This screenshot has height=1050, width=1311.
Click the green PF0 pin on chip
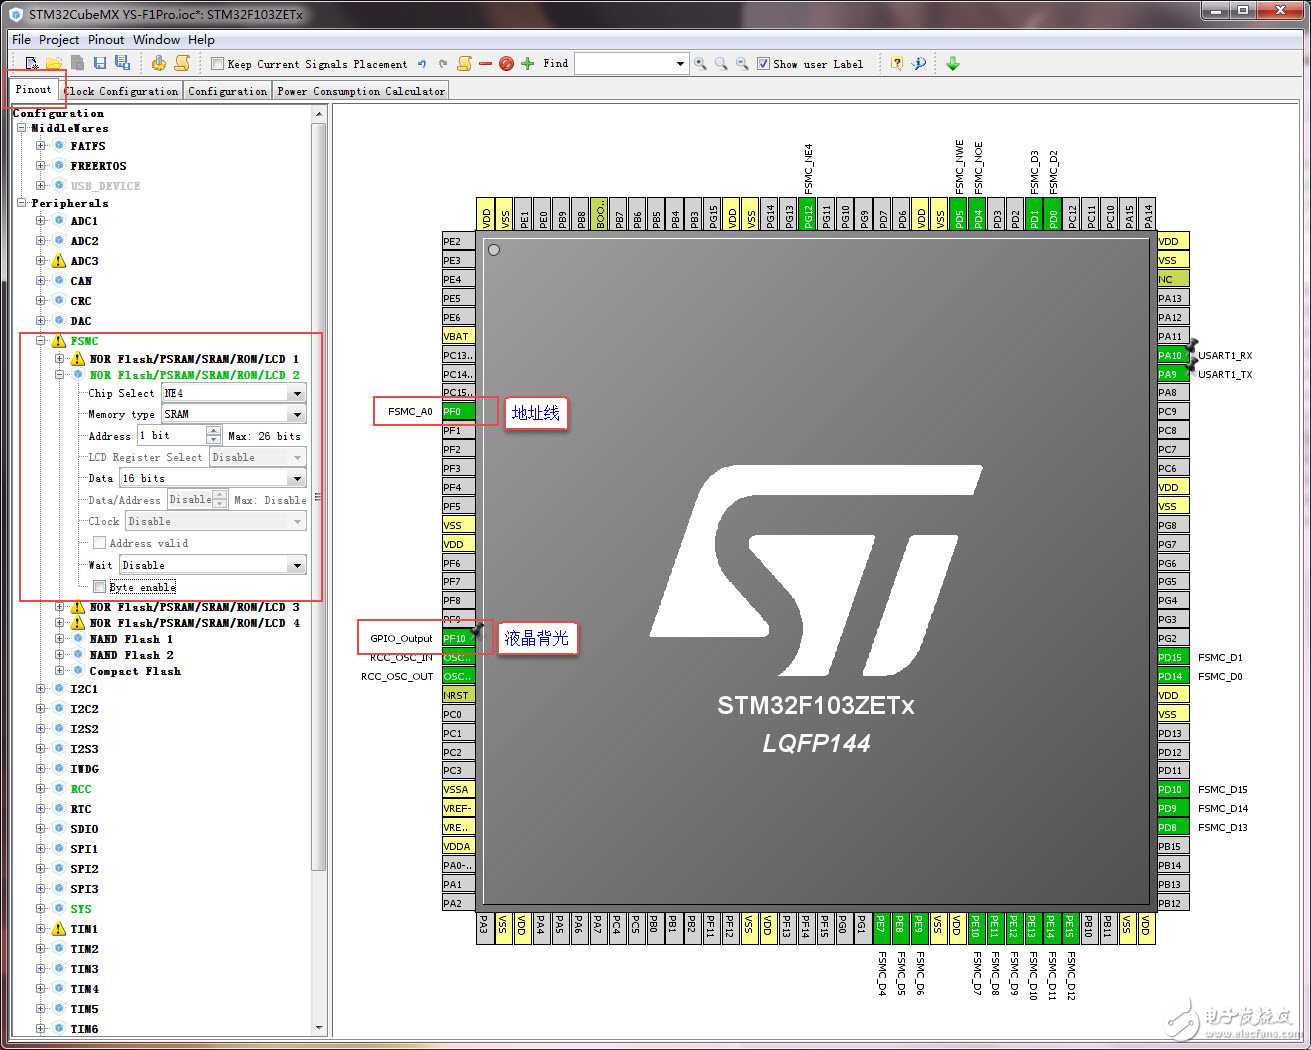coord(457,411)
